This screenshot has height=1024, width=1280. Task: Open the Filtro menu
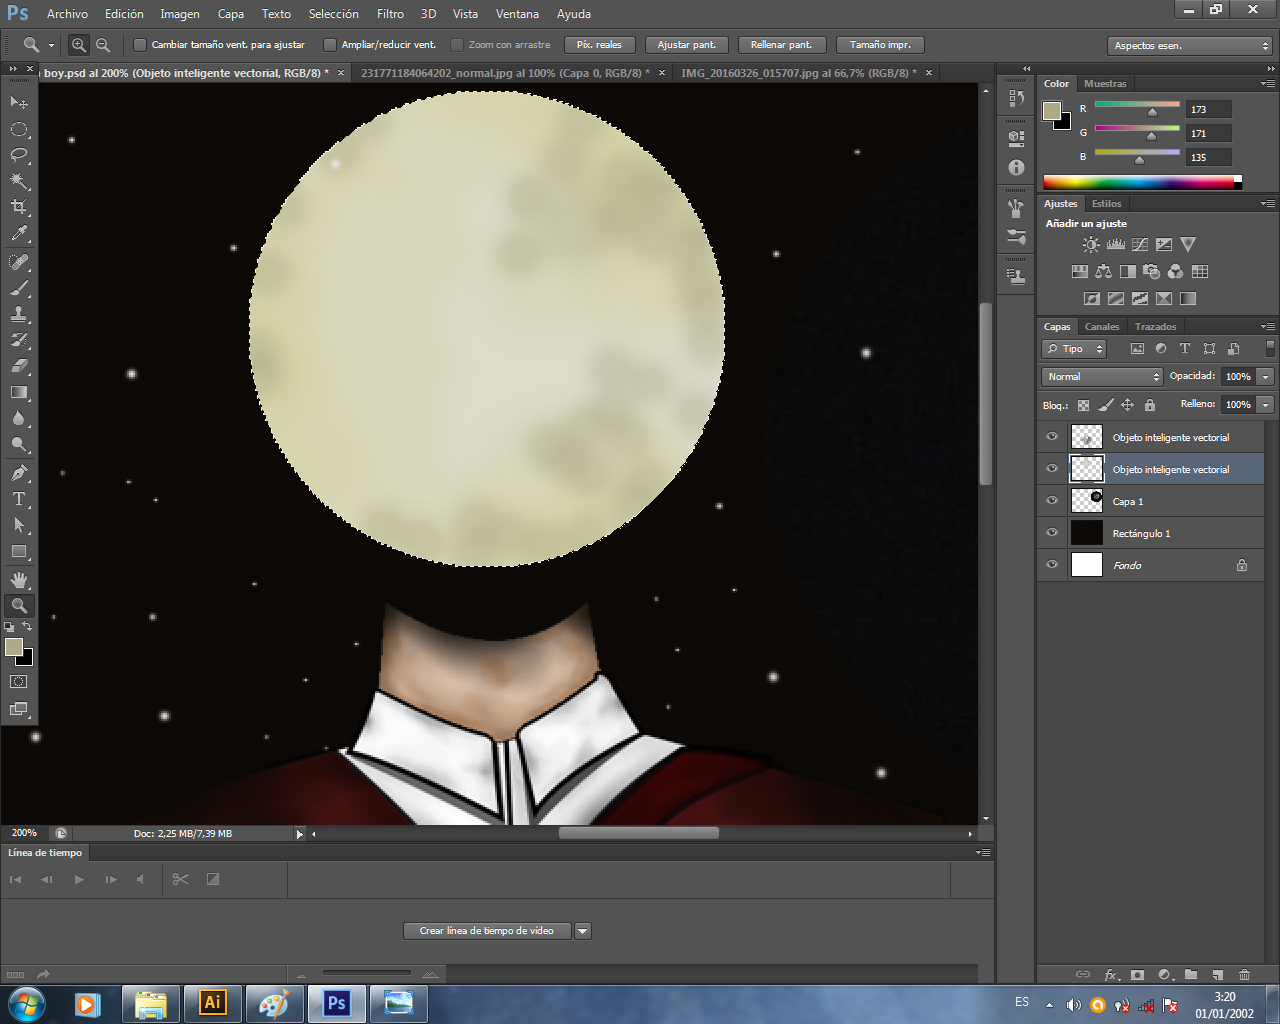point(390,14)
